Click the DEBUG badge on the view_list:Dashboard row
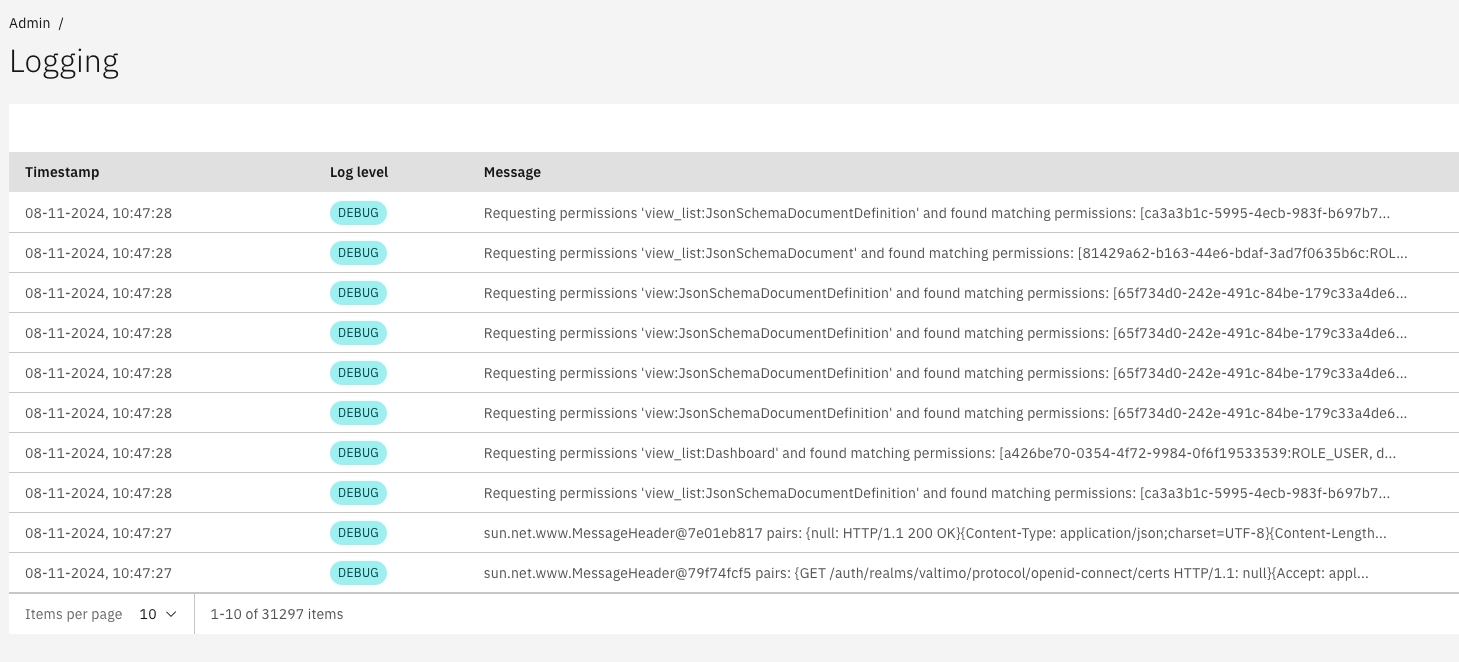 point(358,453)
